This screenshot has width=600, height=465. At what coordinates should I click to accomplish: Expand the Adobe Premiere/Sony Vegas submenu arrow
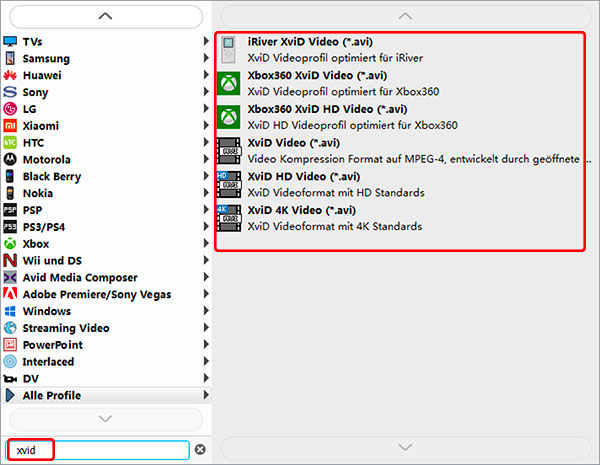pyautogui.click(x=206, y=294)
